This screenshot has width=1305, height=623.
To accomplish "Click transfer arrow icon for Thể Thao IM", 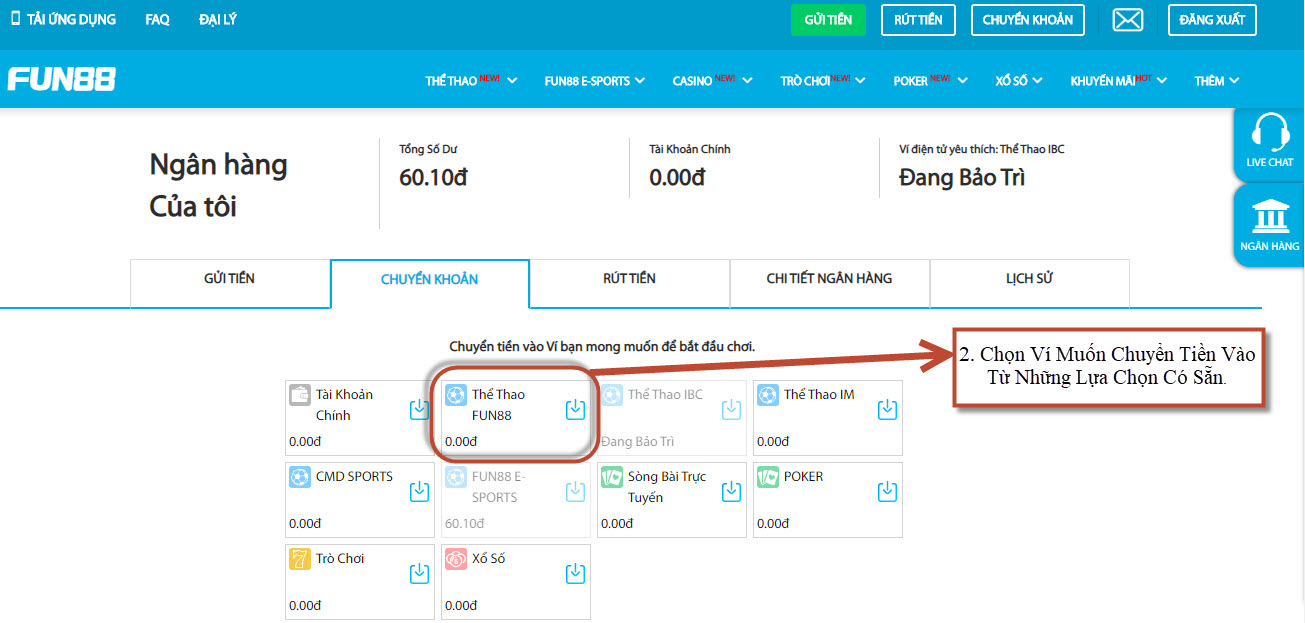I will [x=888, y=410].
